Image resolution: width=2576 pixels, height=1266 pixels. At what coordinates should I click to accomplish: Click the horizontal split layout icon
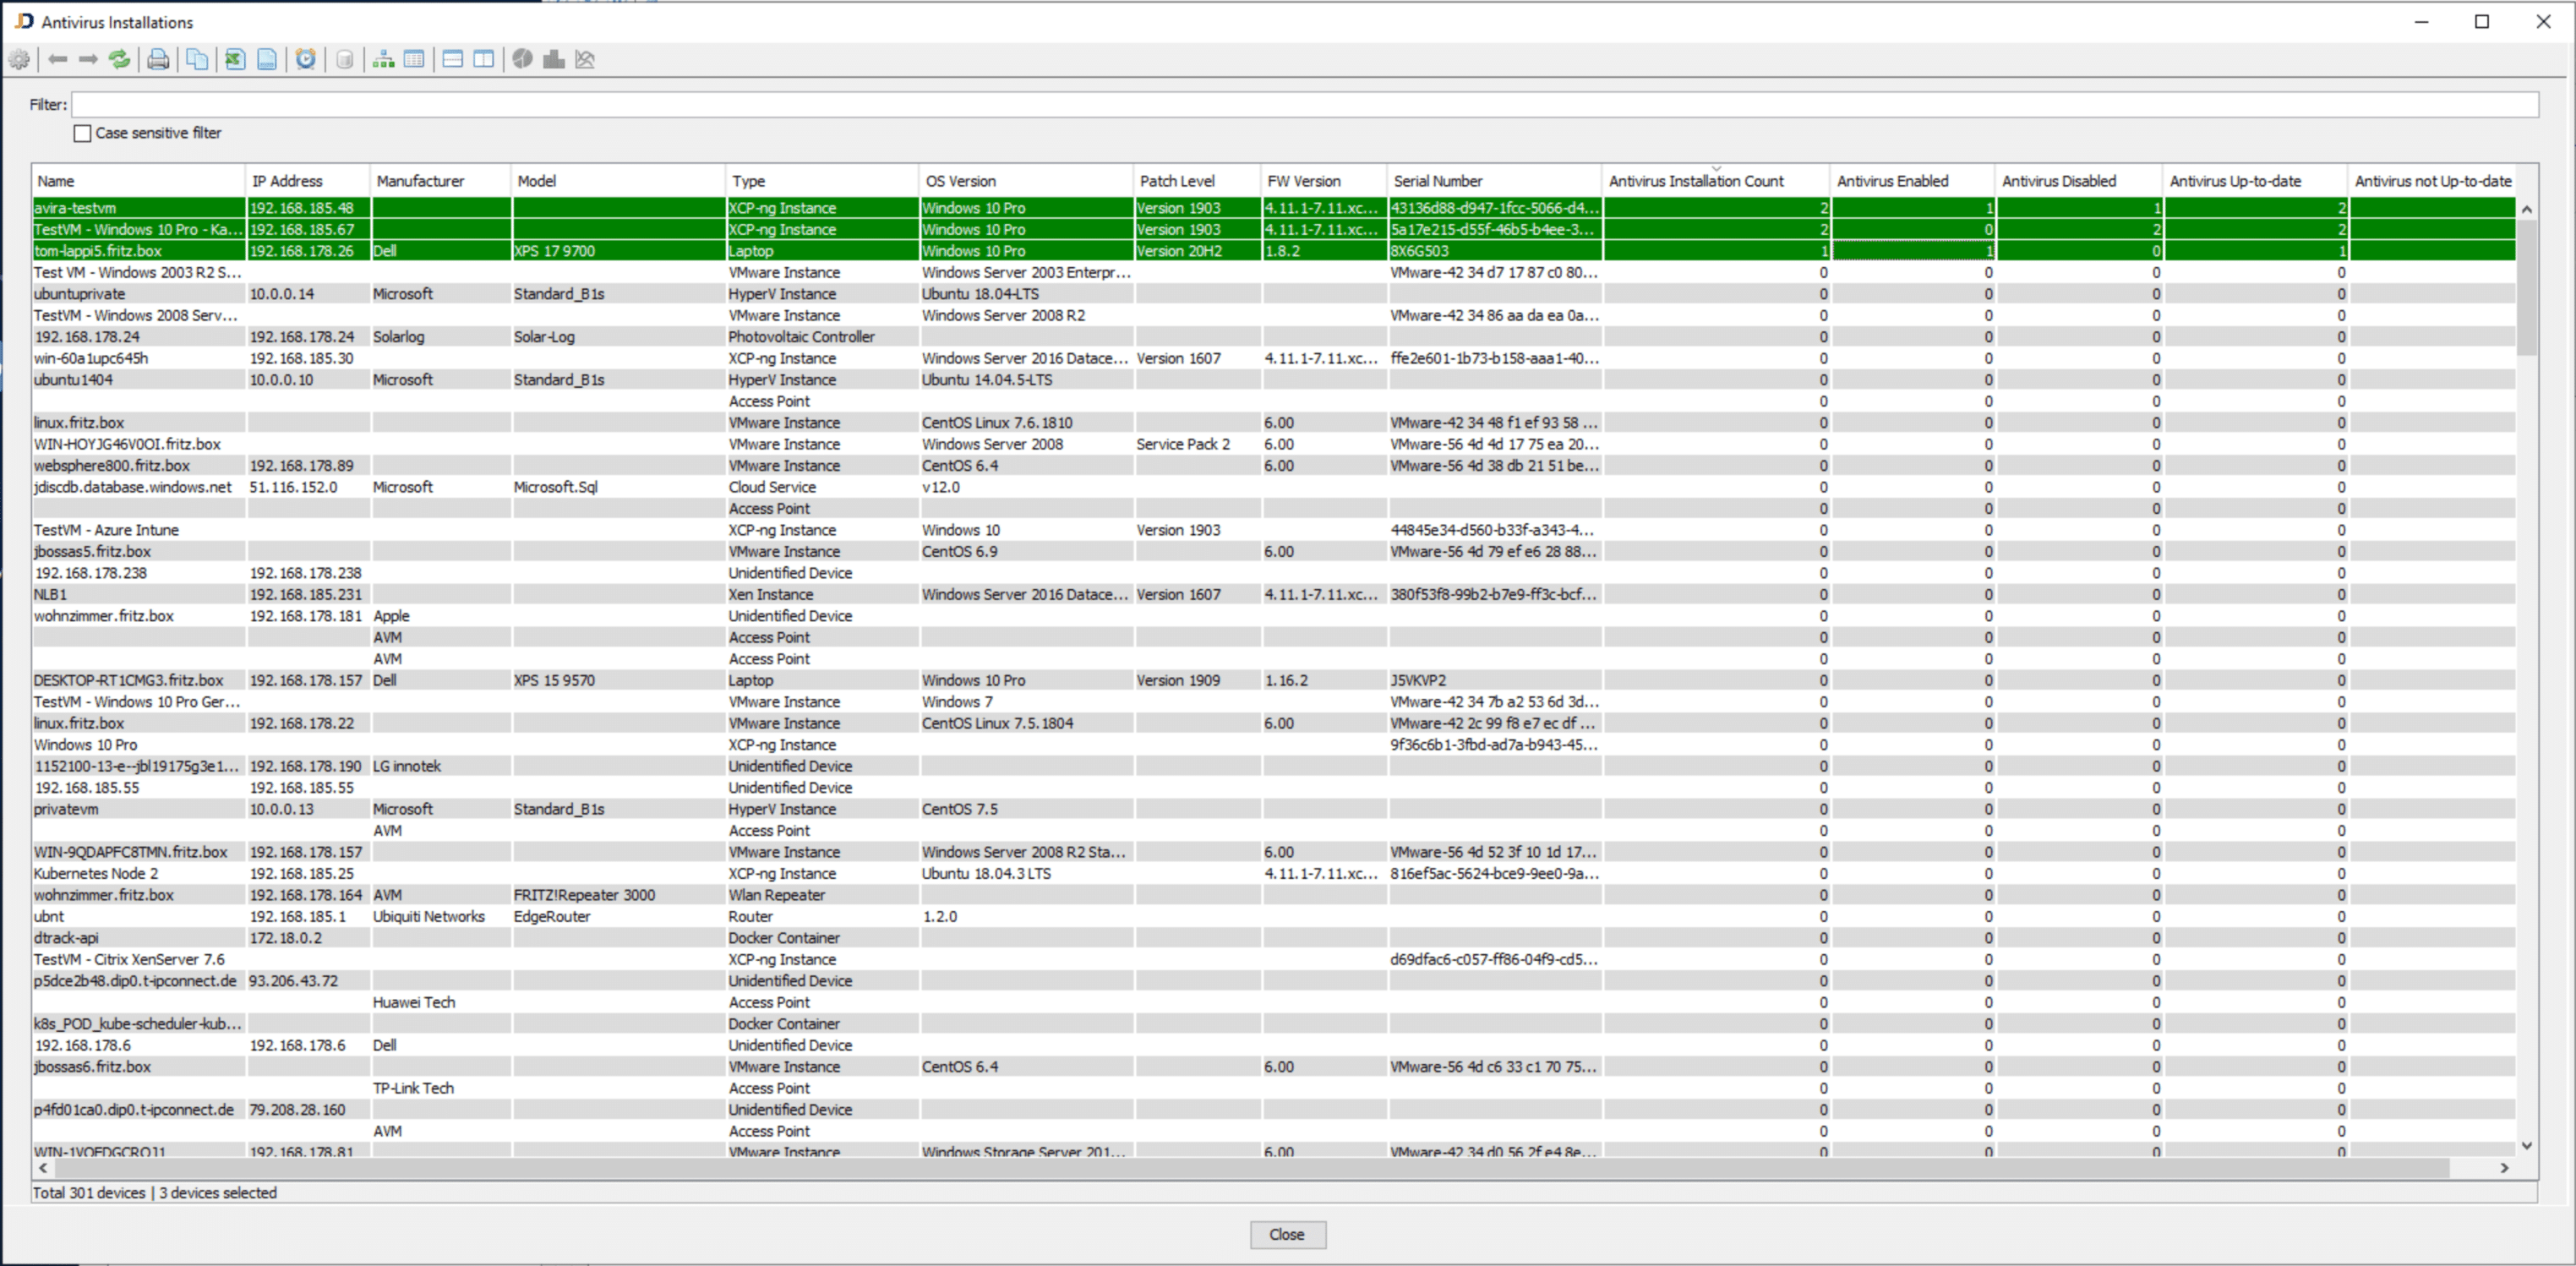pos(452,59)
